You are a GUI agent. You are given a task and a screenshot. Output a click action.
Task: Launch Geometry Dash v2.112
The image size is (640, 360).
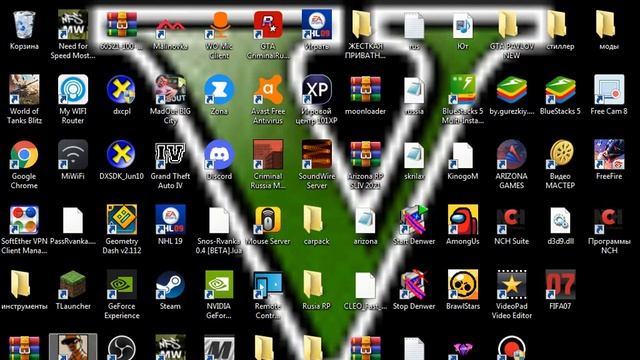pos(122,220)
